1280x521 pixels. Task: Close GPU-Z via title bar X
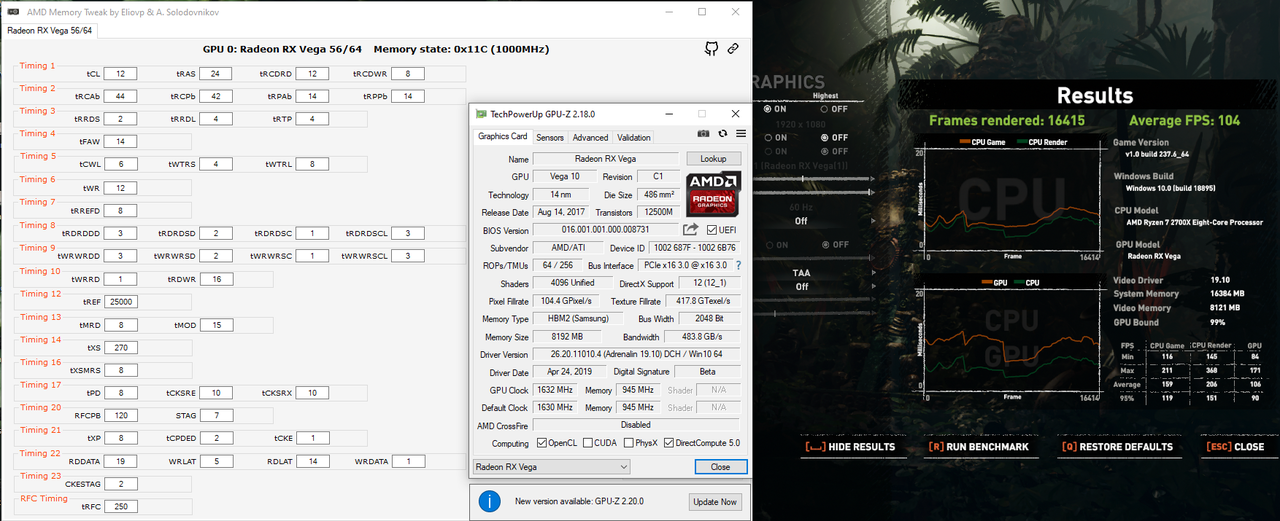(735, 114)
